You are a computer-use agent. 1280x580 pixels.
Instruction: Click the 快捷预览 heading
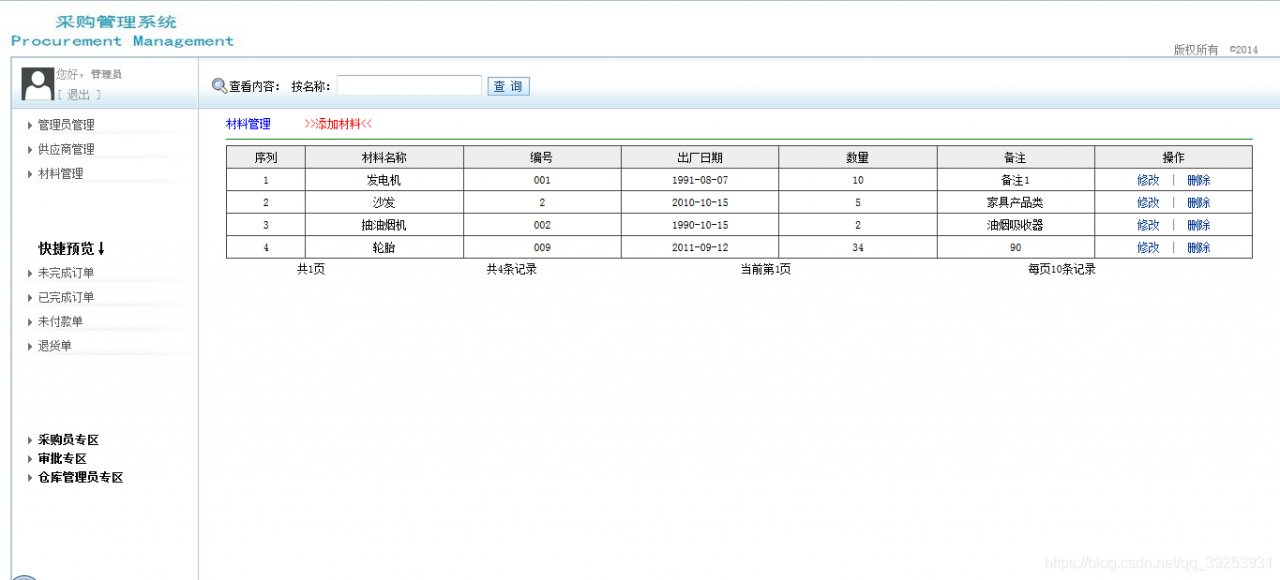point(72,248)
